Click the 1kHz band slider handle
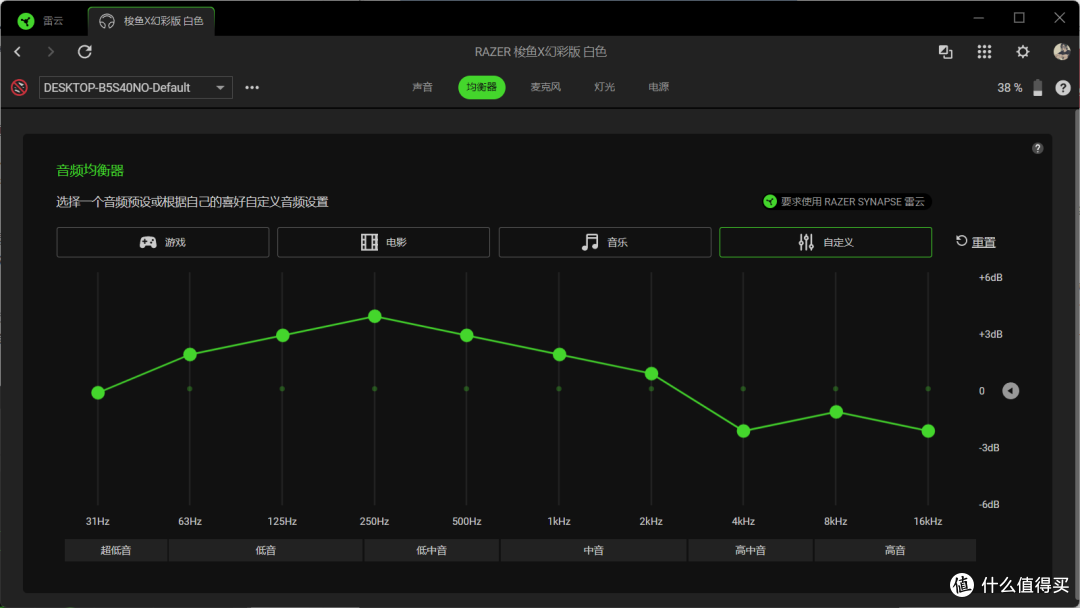Screen dimensions: 1080x608 click(559, 355)
